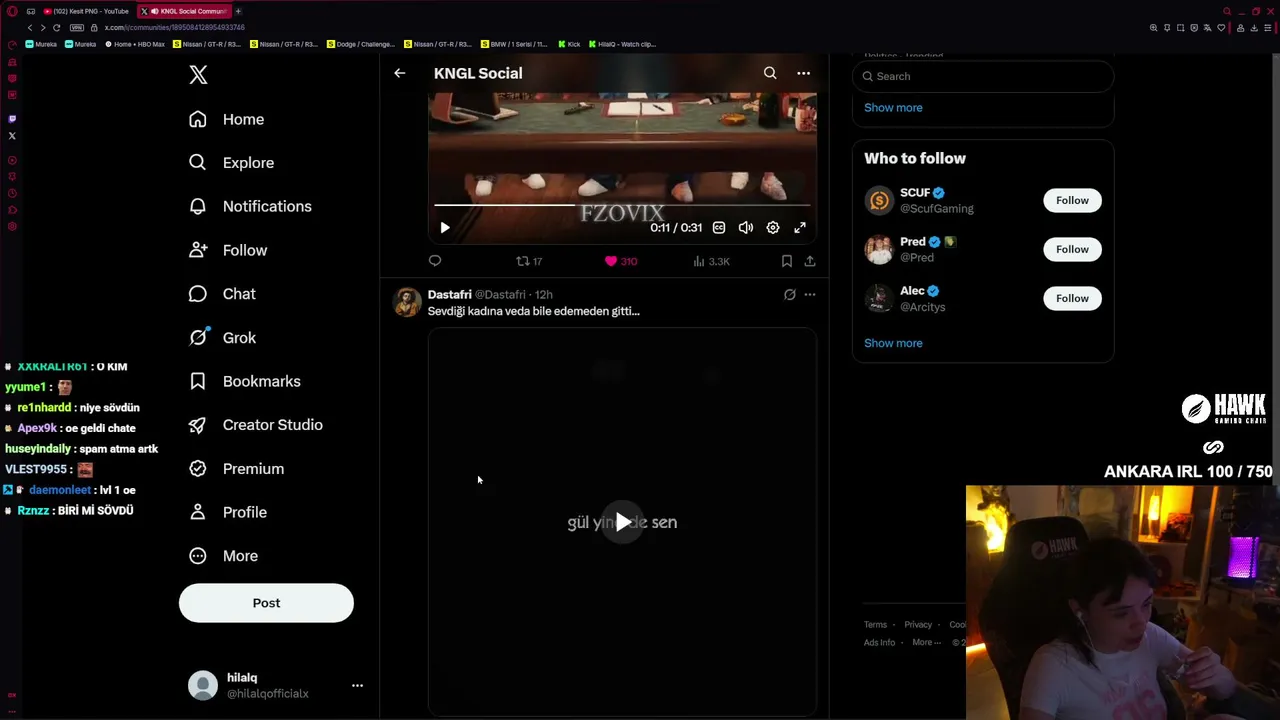Click the Post button
Image resolution: width=1280 pixels, height=720 pixels.
[266, 603]
